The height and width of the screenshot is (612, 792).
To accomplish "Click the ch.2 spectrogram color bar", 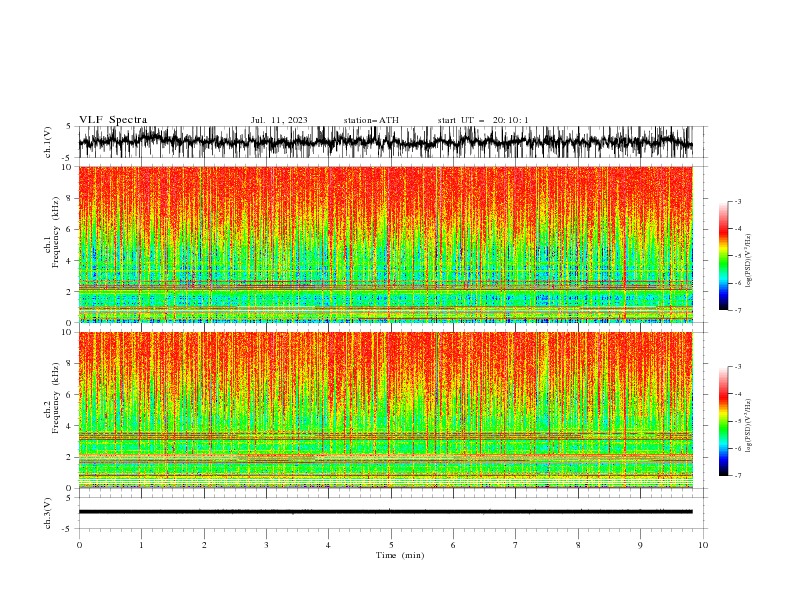I will tap(723, 421).
